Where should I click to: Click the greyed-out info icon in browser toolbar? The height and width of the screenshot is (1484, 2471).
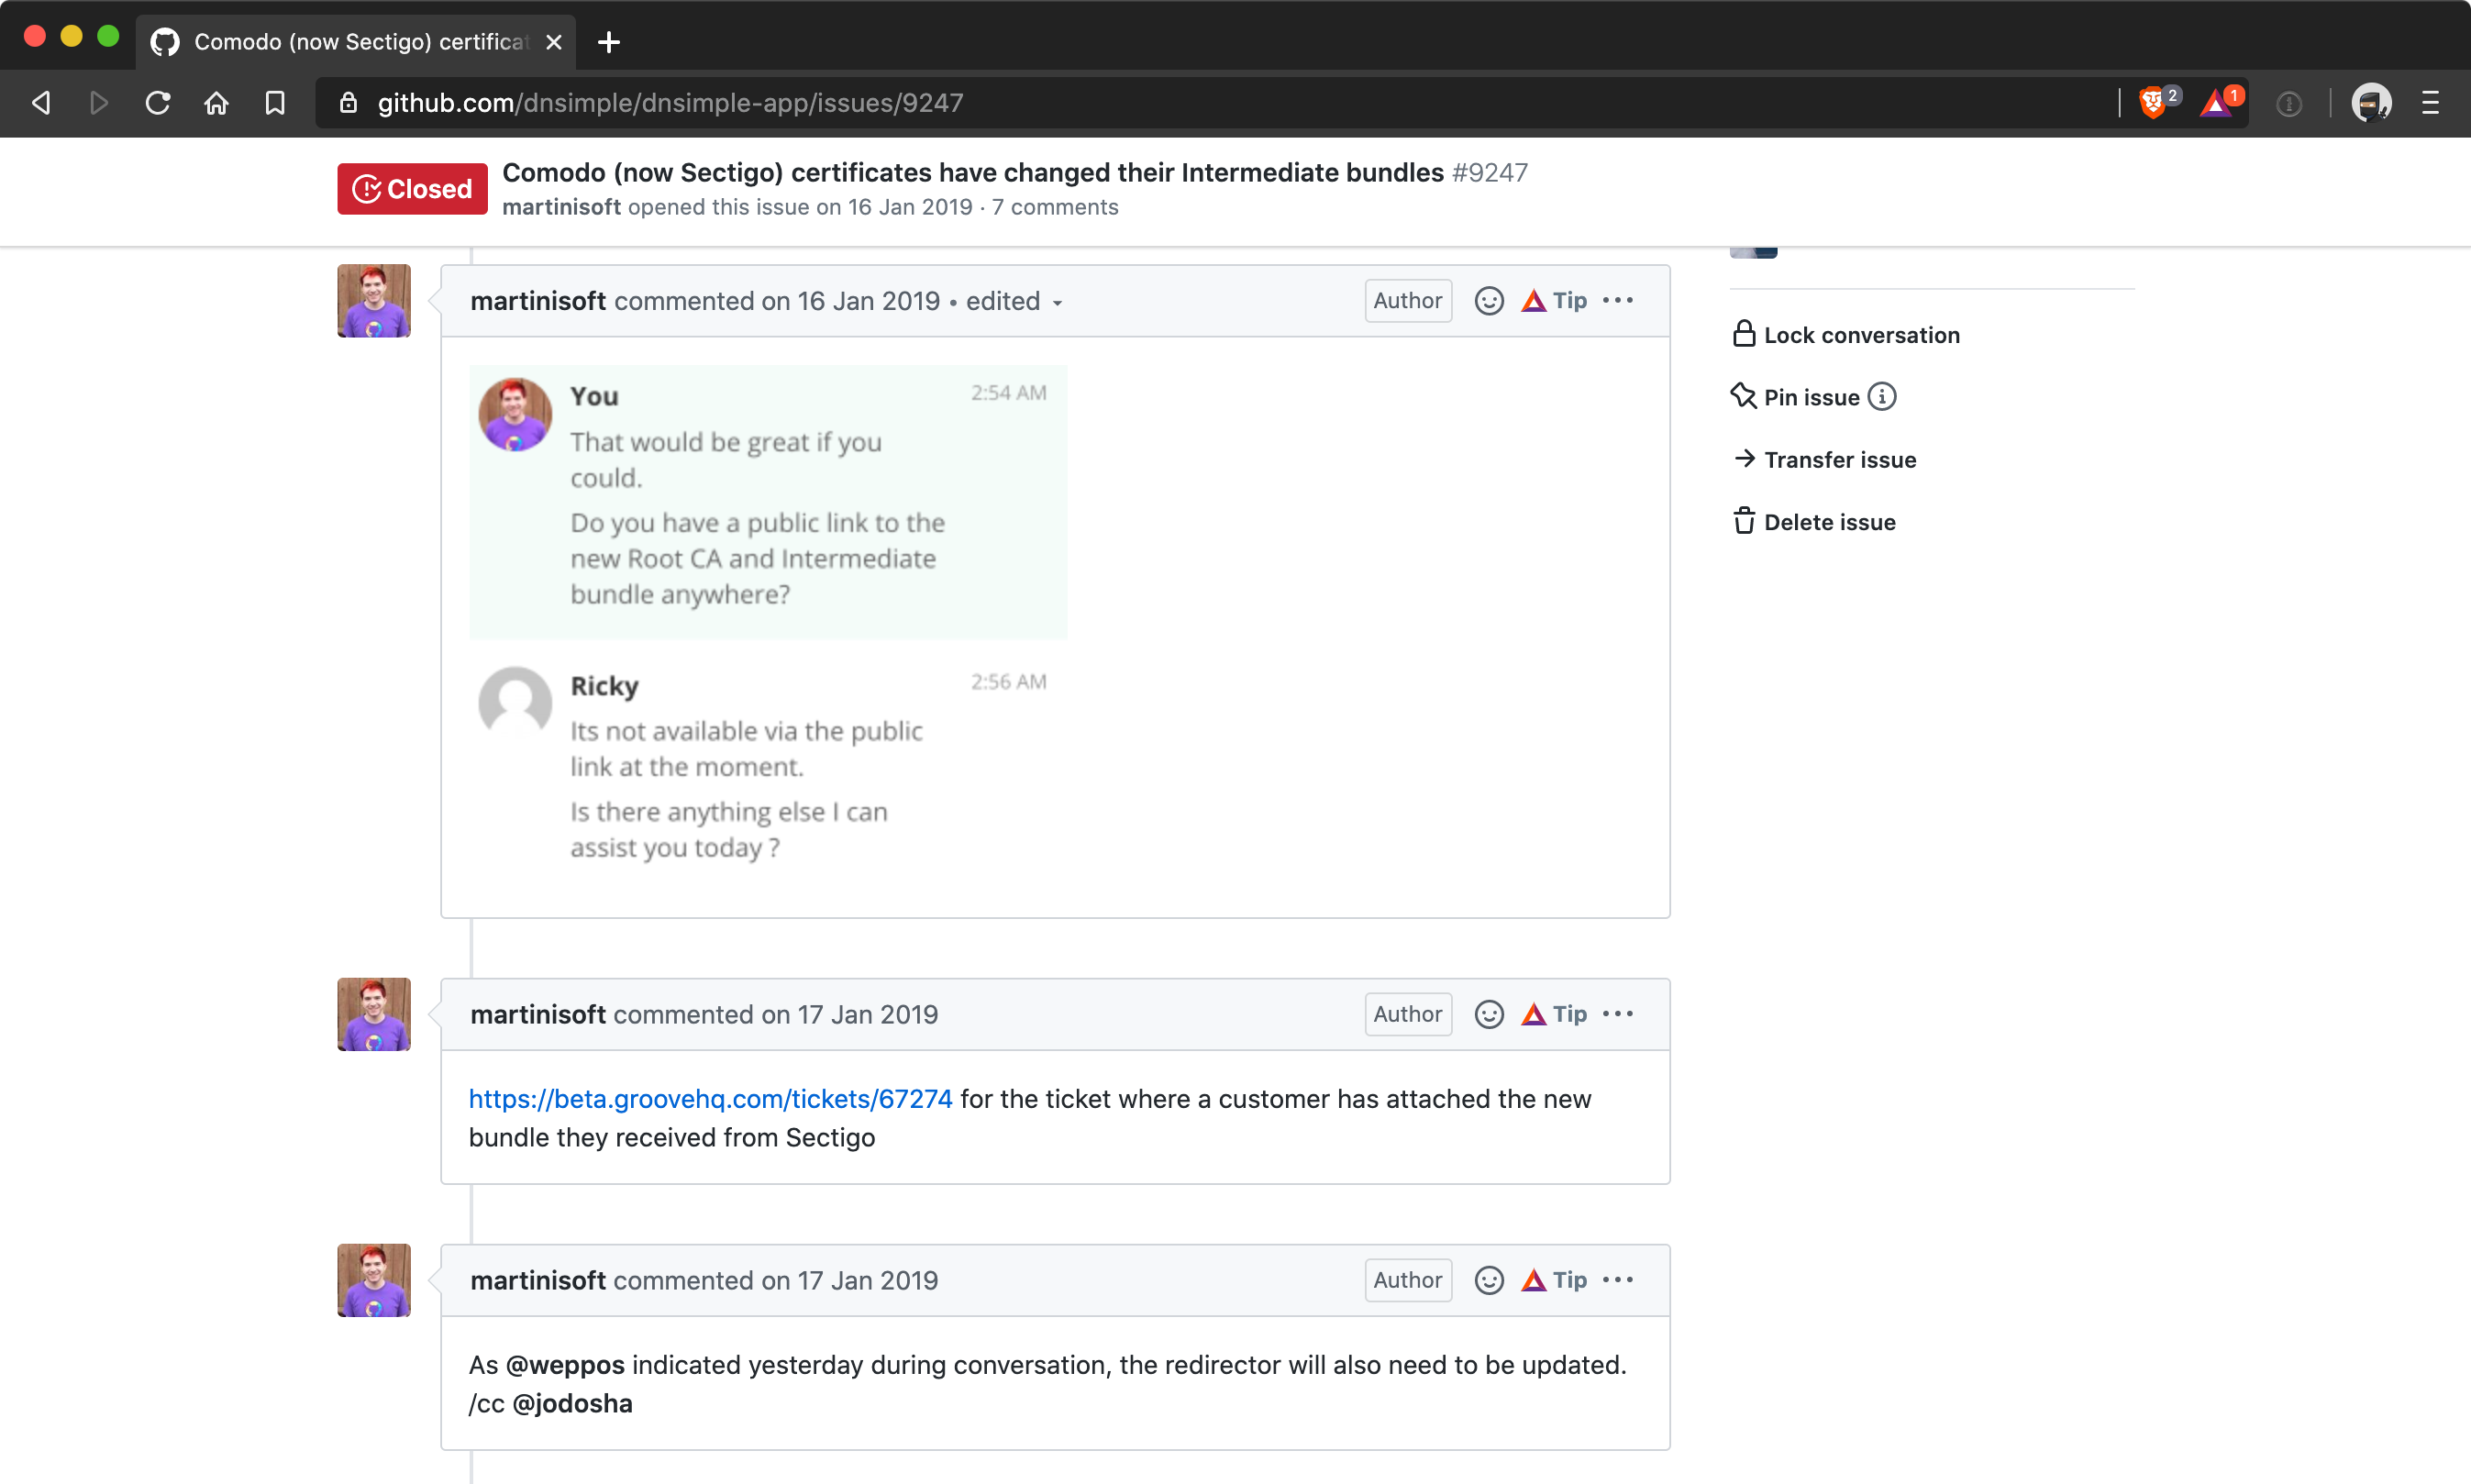point(2289,103)
